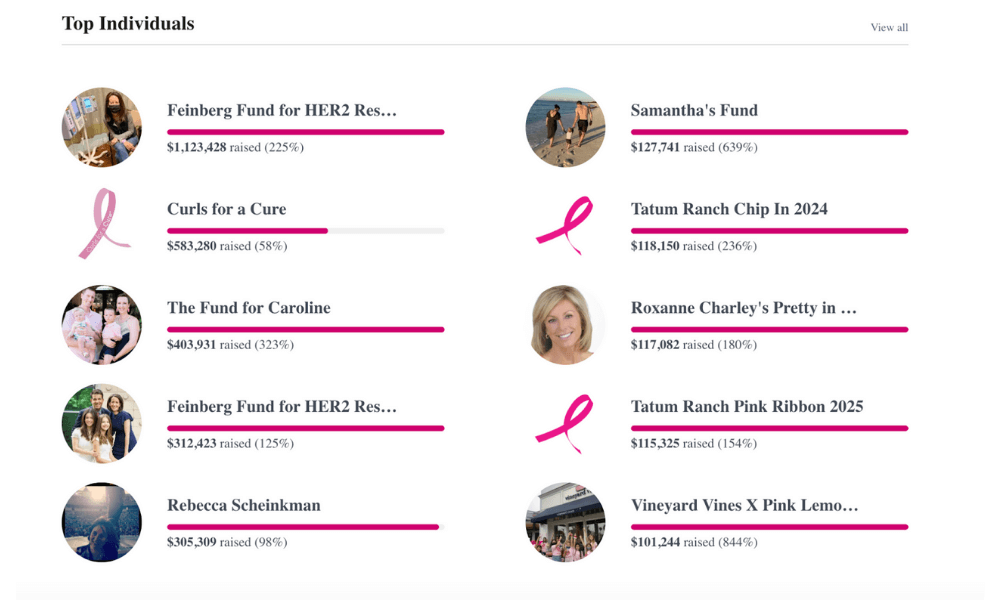Click the Curls for a Cure ribbon icon

coord(100,225)
